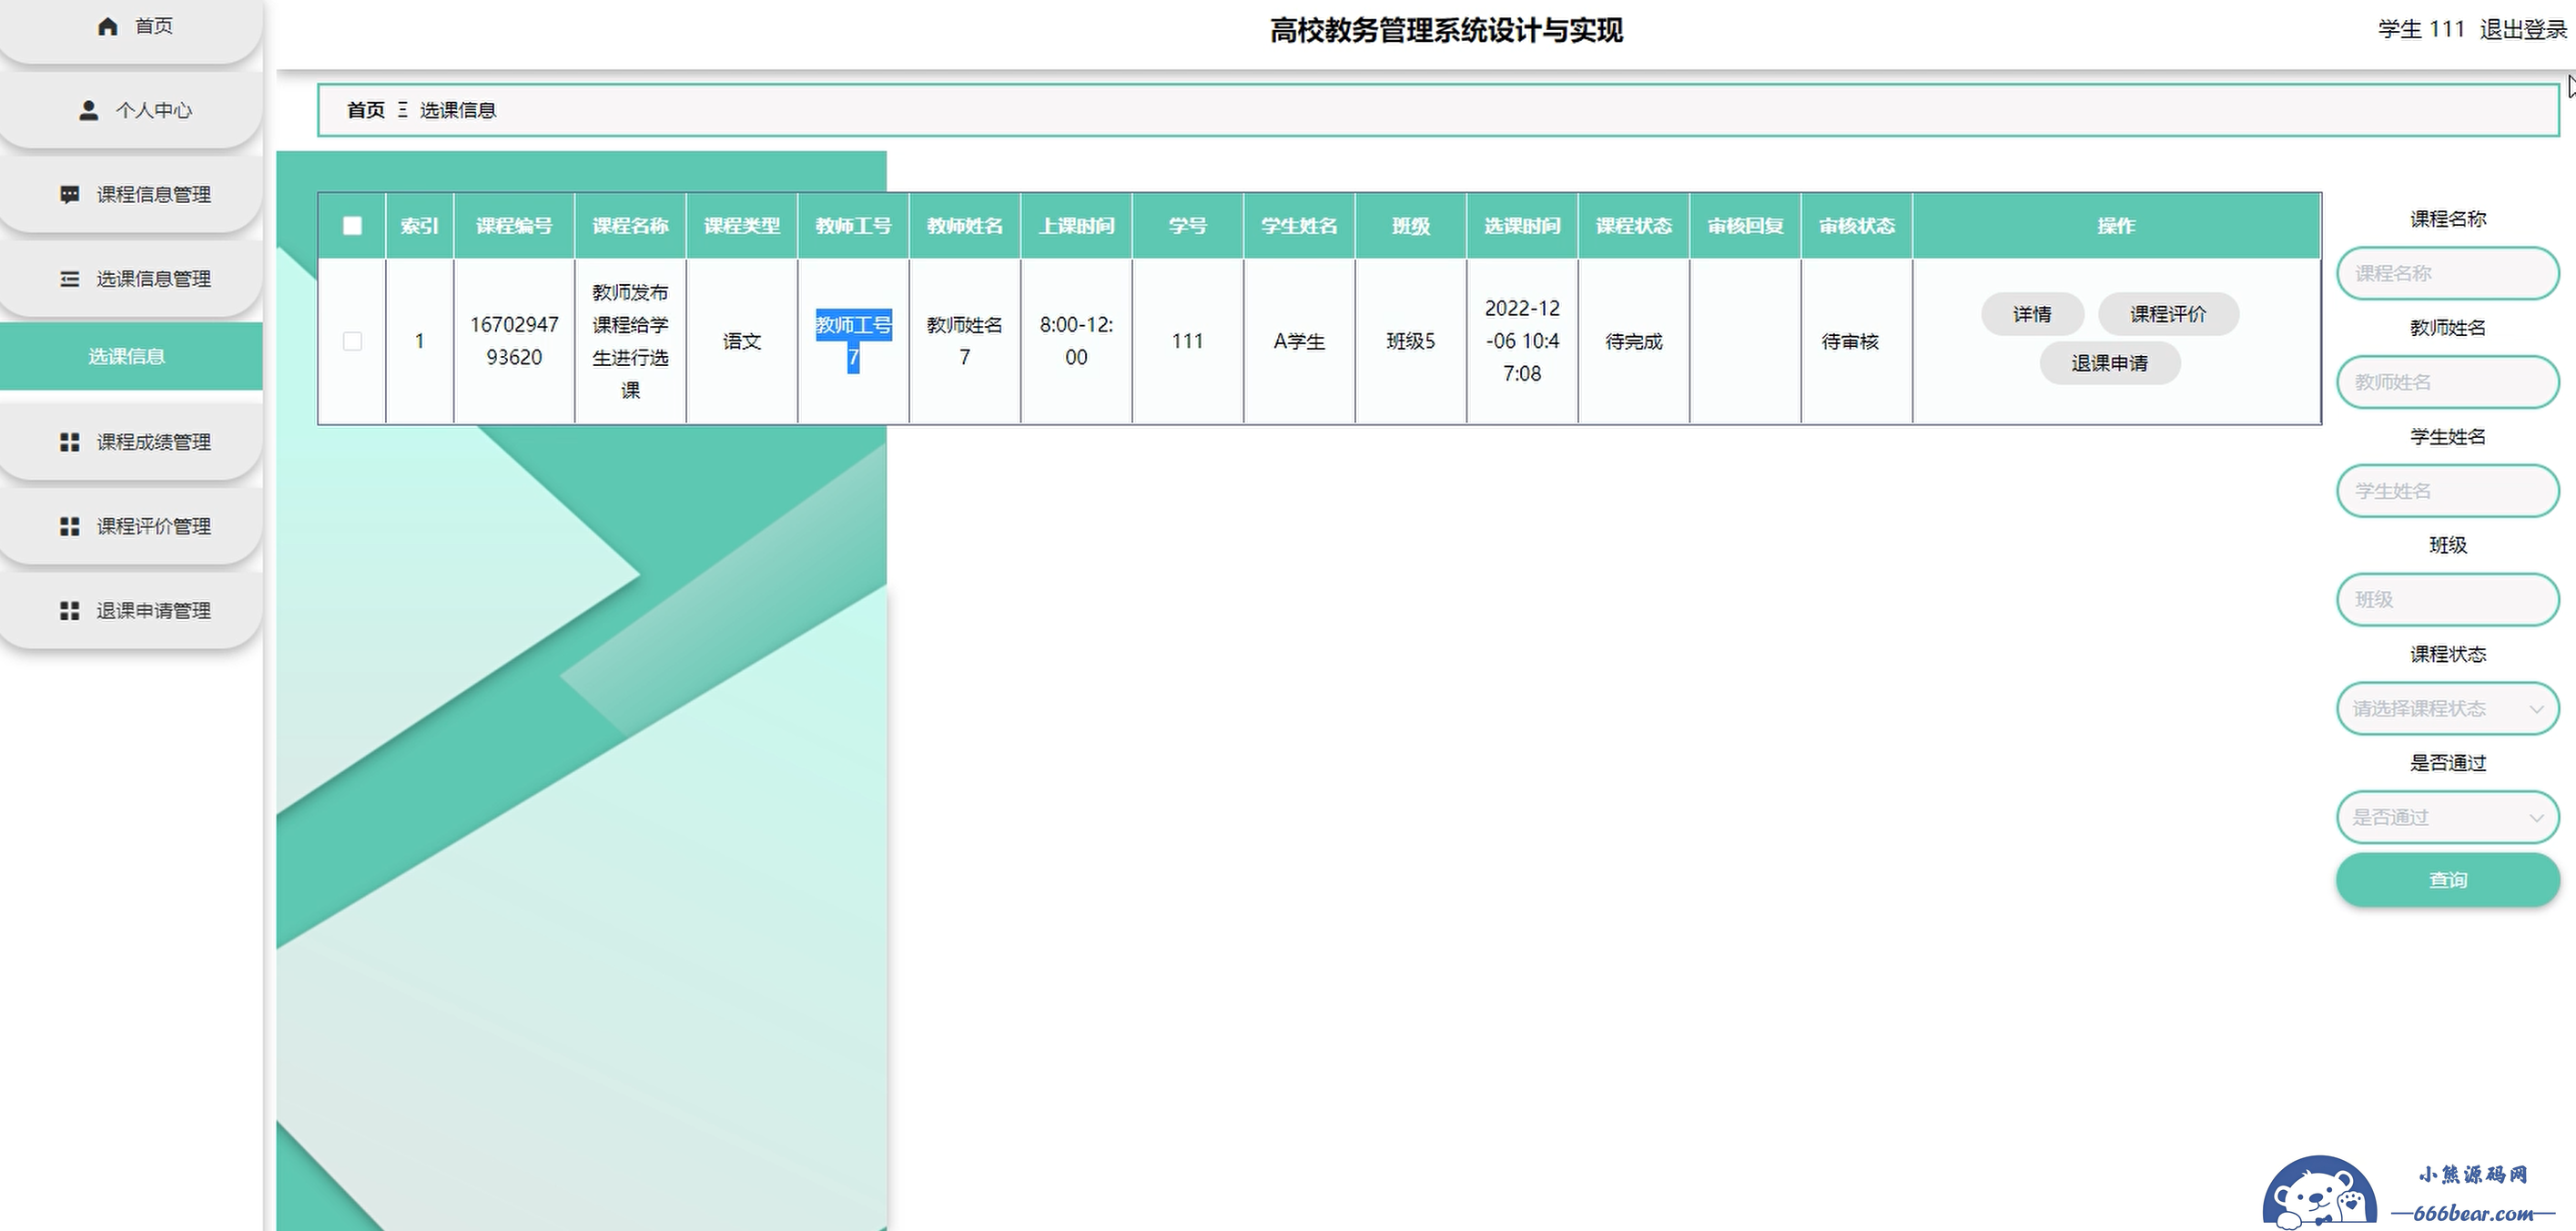Click the grid icon beside 课程评价管理

pos(69,526)
